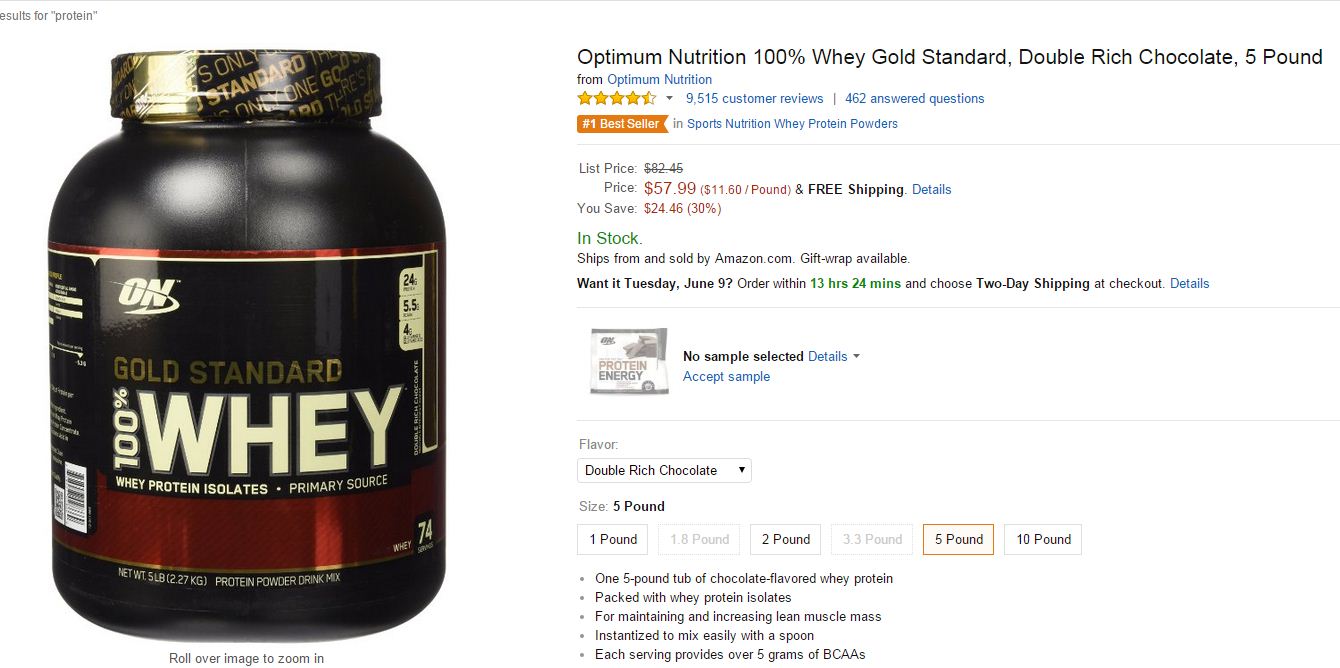Click the Accept sample link
The width and height of the screenshot is (1340, 668).
[726, 377]
